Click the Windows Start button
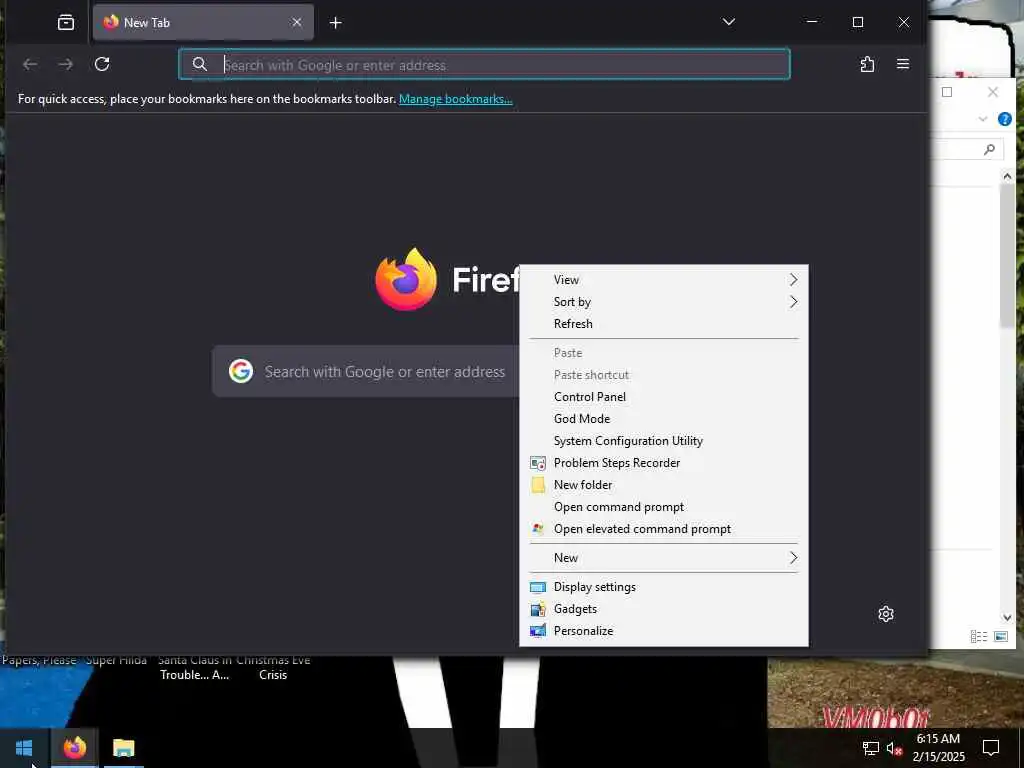The width and height of the screenshot is (1024, 768). tap(24, 748)
